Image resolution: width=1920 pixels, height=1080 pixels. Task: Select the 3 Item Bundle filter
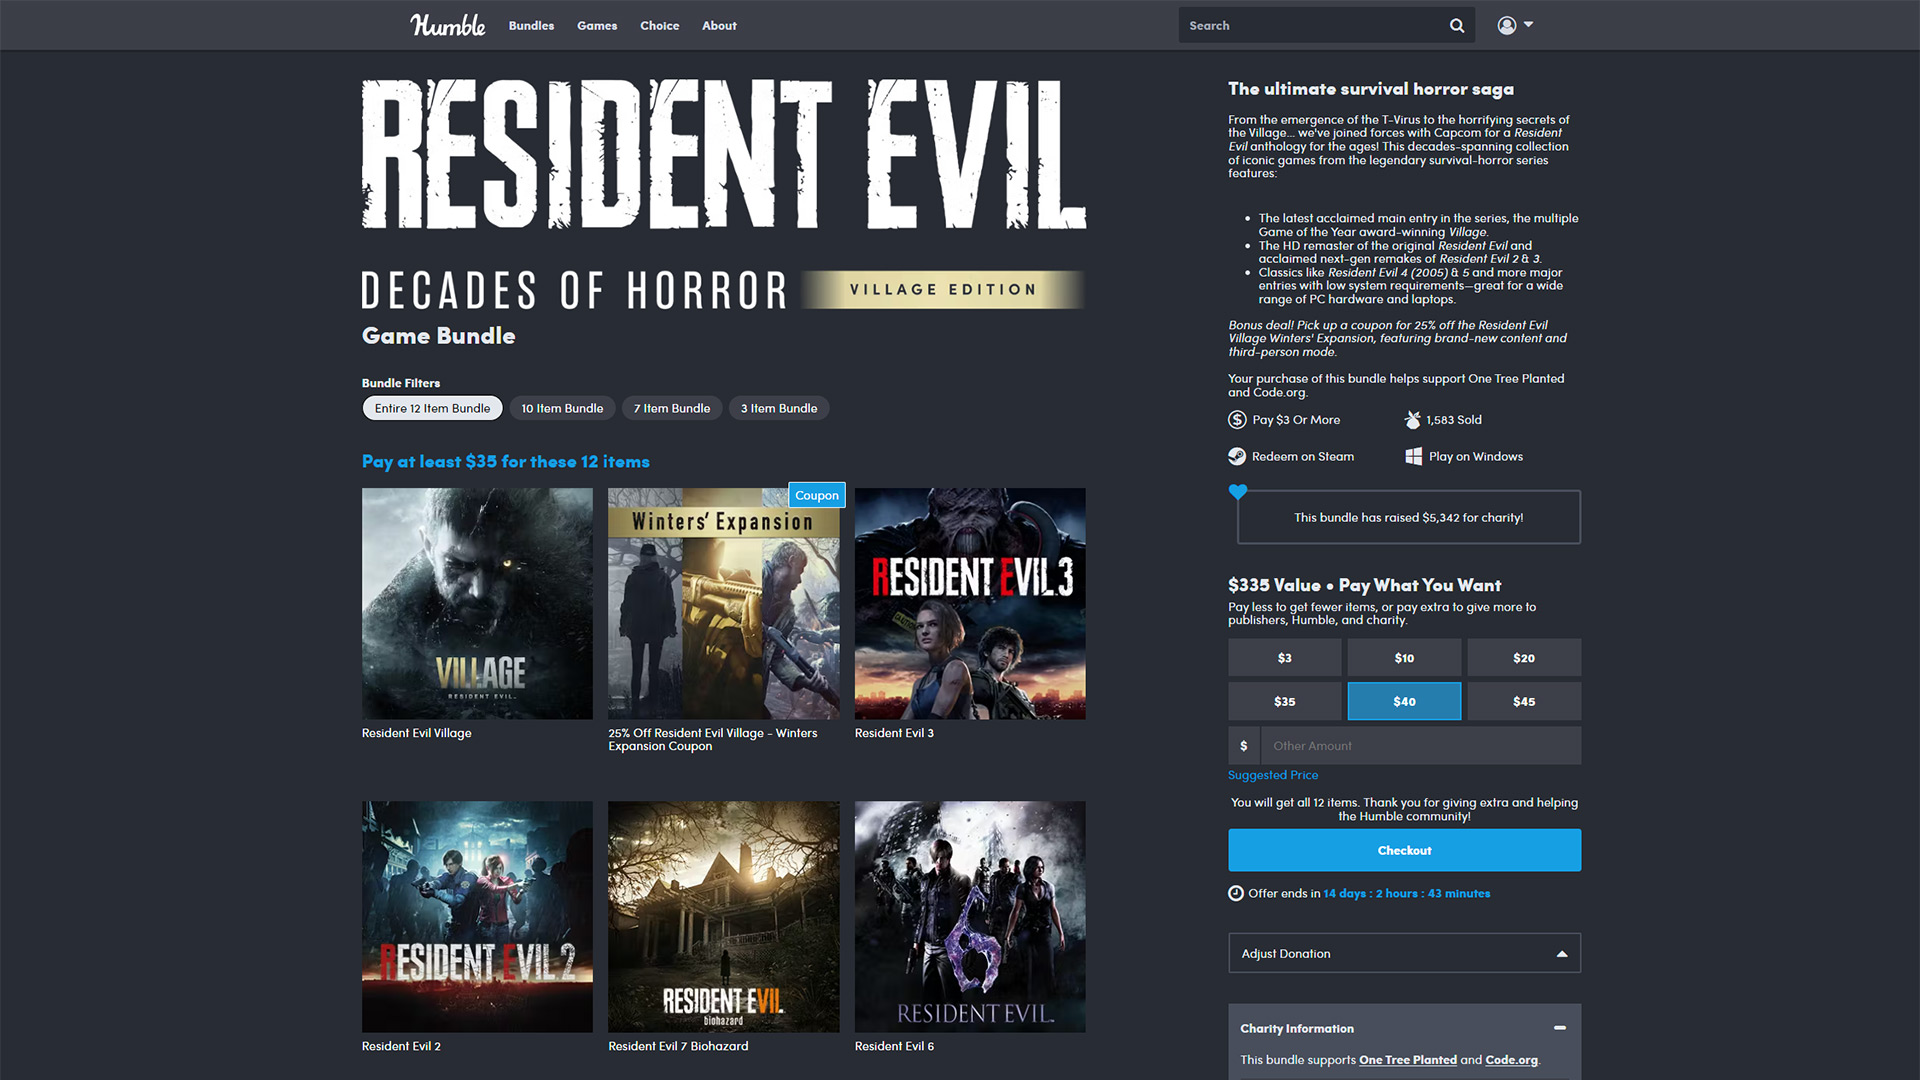coord(778,407)
